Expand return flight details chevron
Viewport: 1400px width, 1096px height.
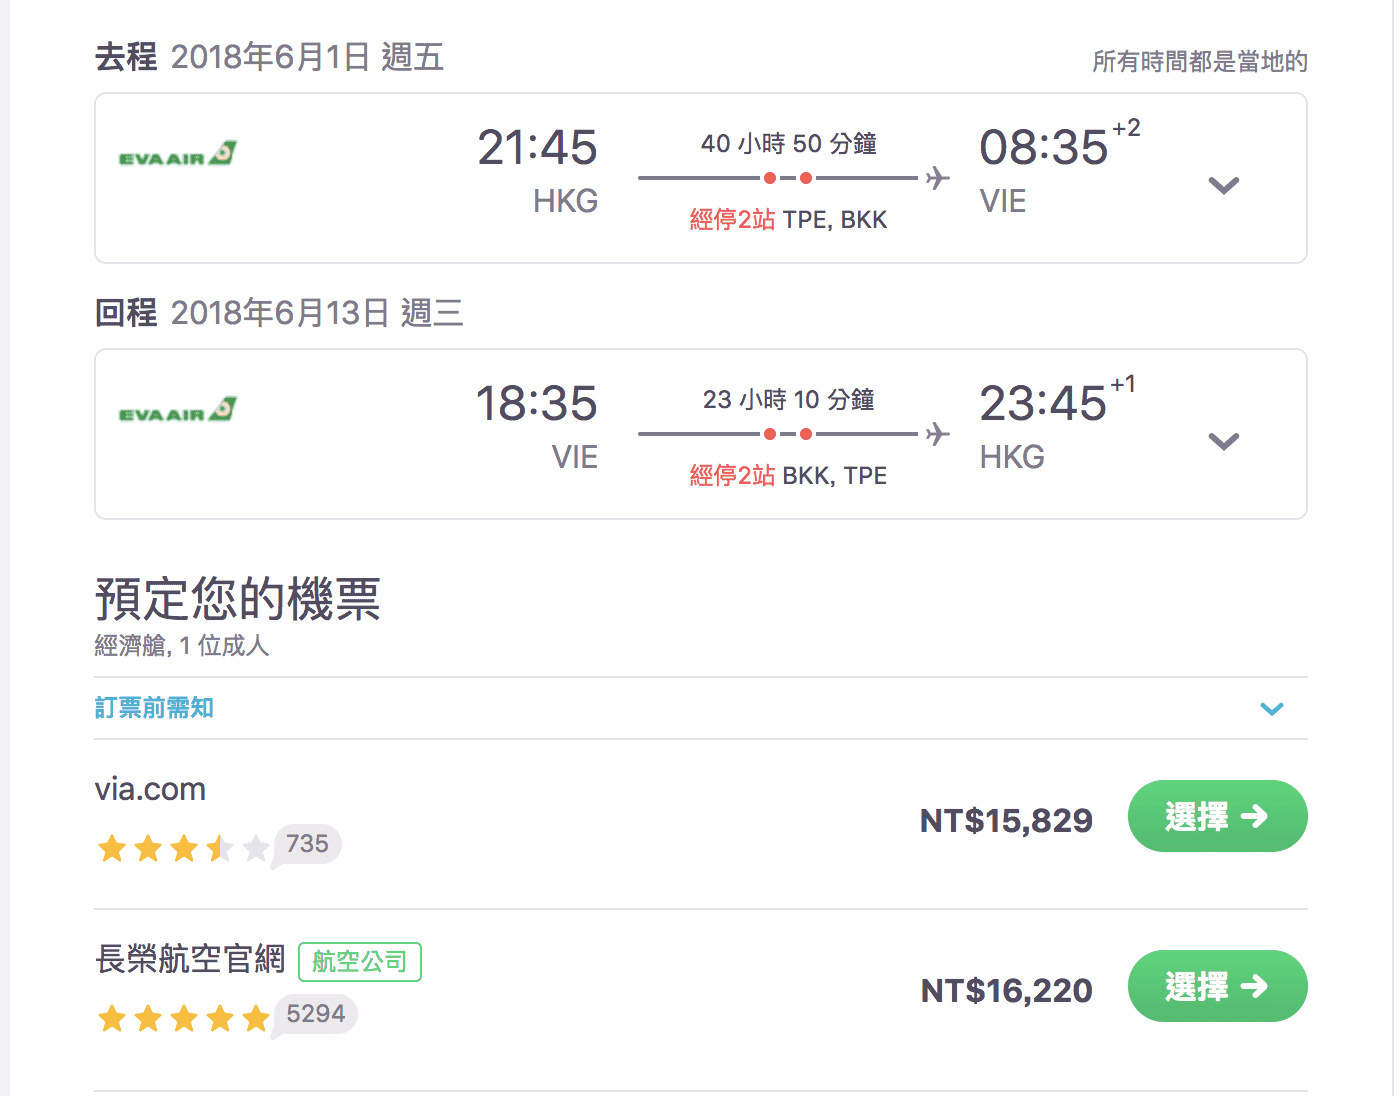coord(1223,441)
